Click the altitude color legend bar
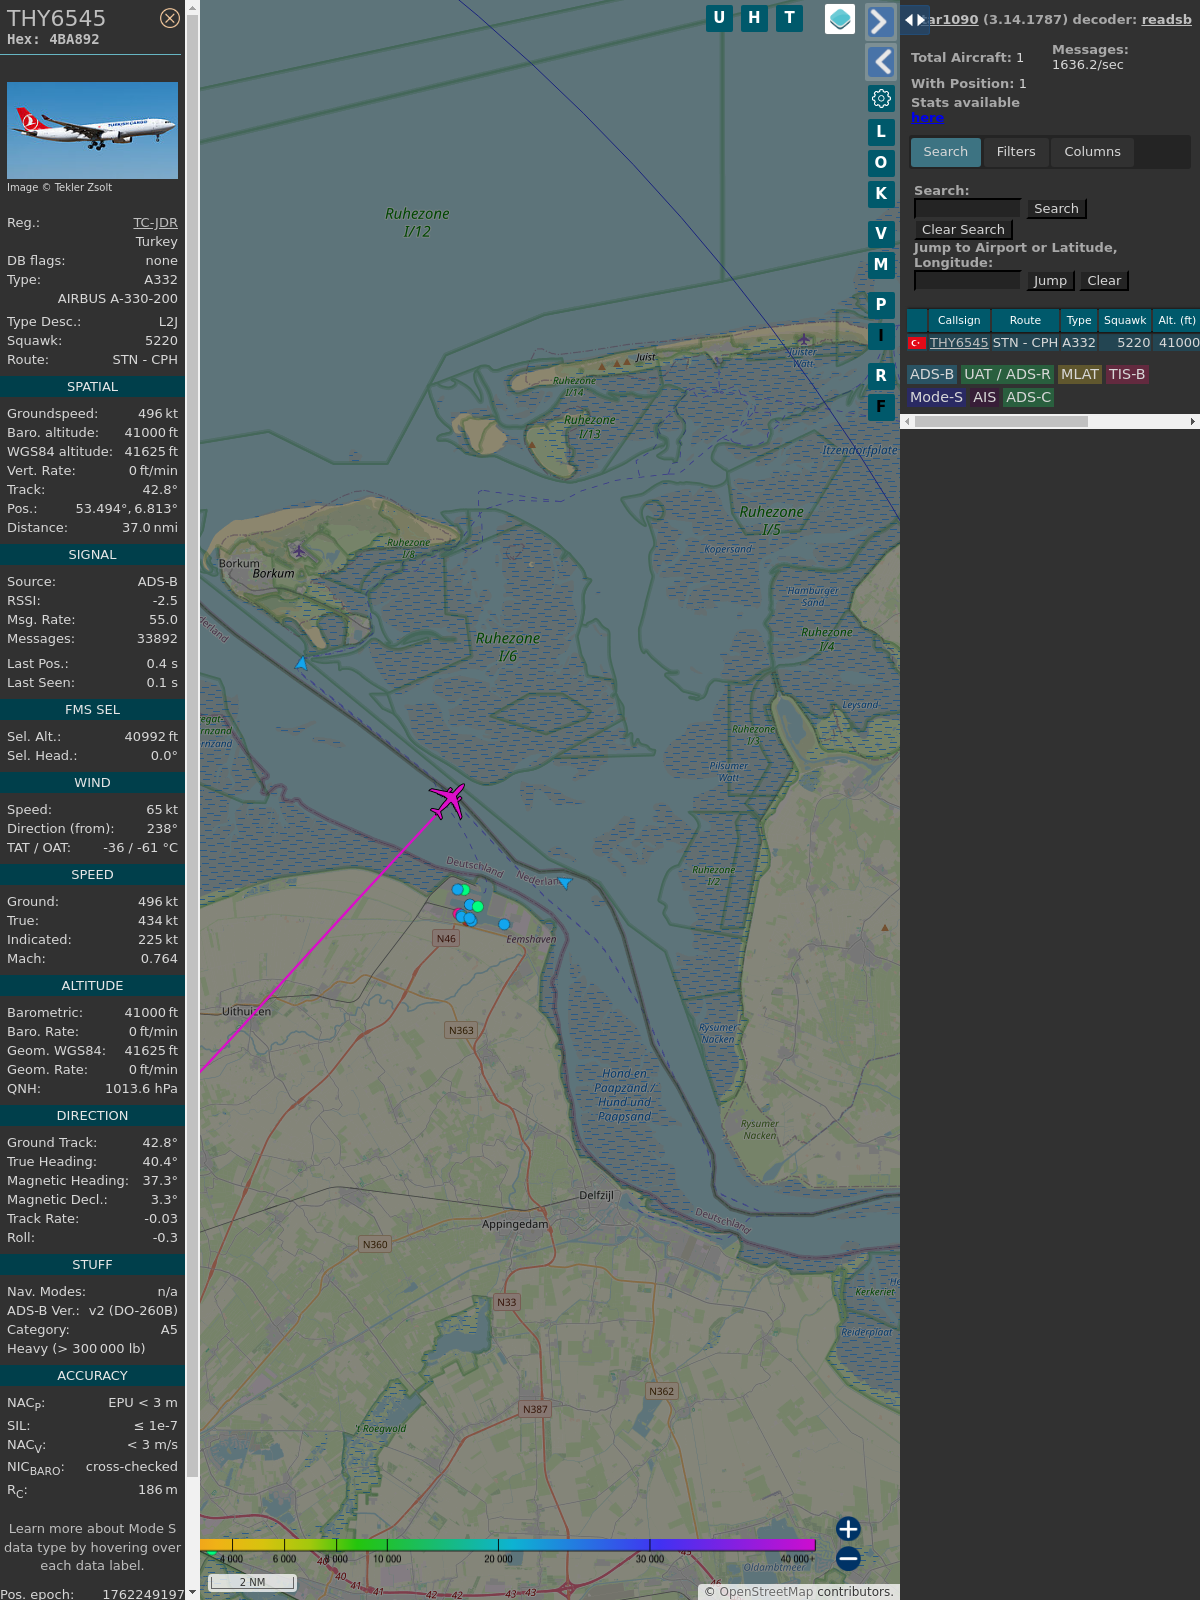This screenshot has height=1600, width=1200. [x=508, y=1545]
